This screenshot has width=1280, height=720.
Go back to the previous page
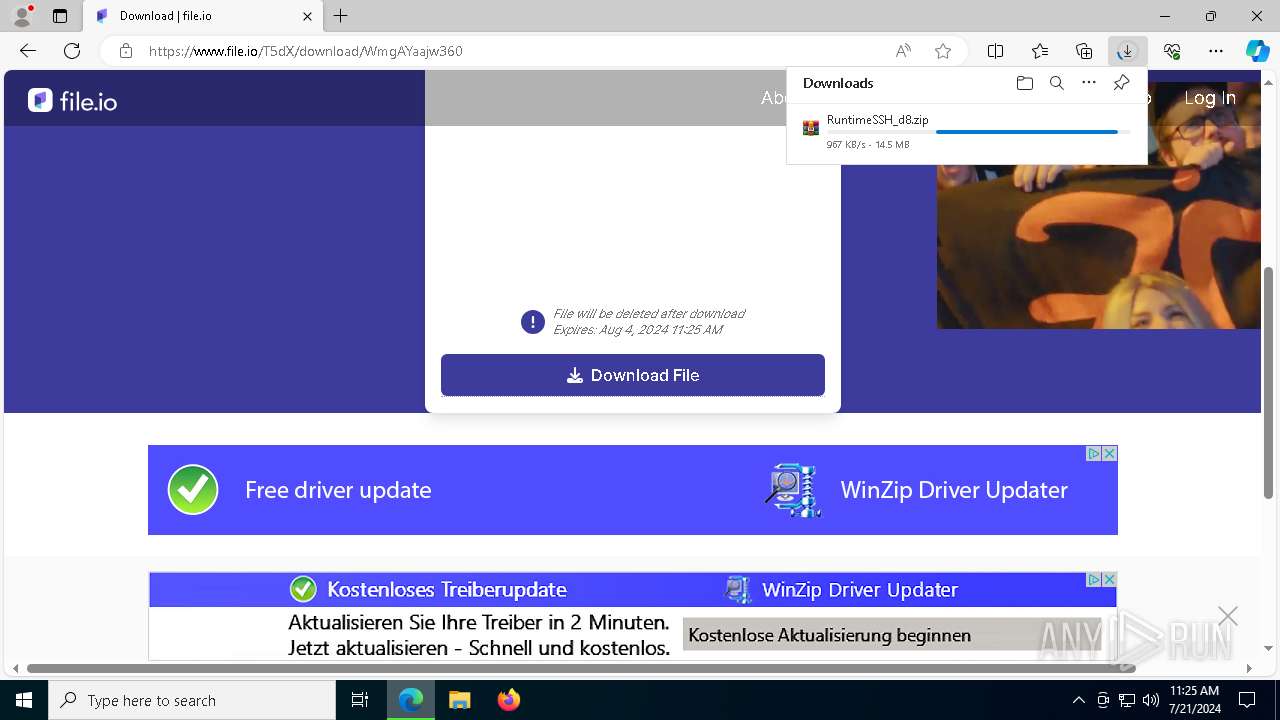(28, 51)
